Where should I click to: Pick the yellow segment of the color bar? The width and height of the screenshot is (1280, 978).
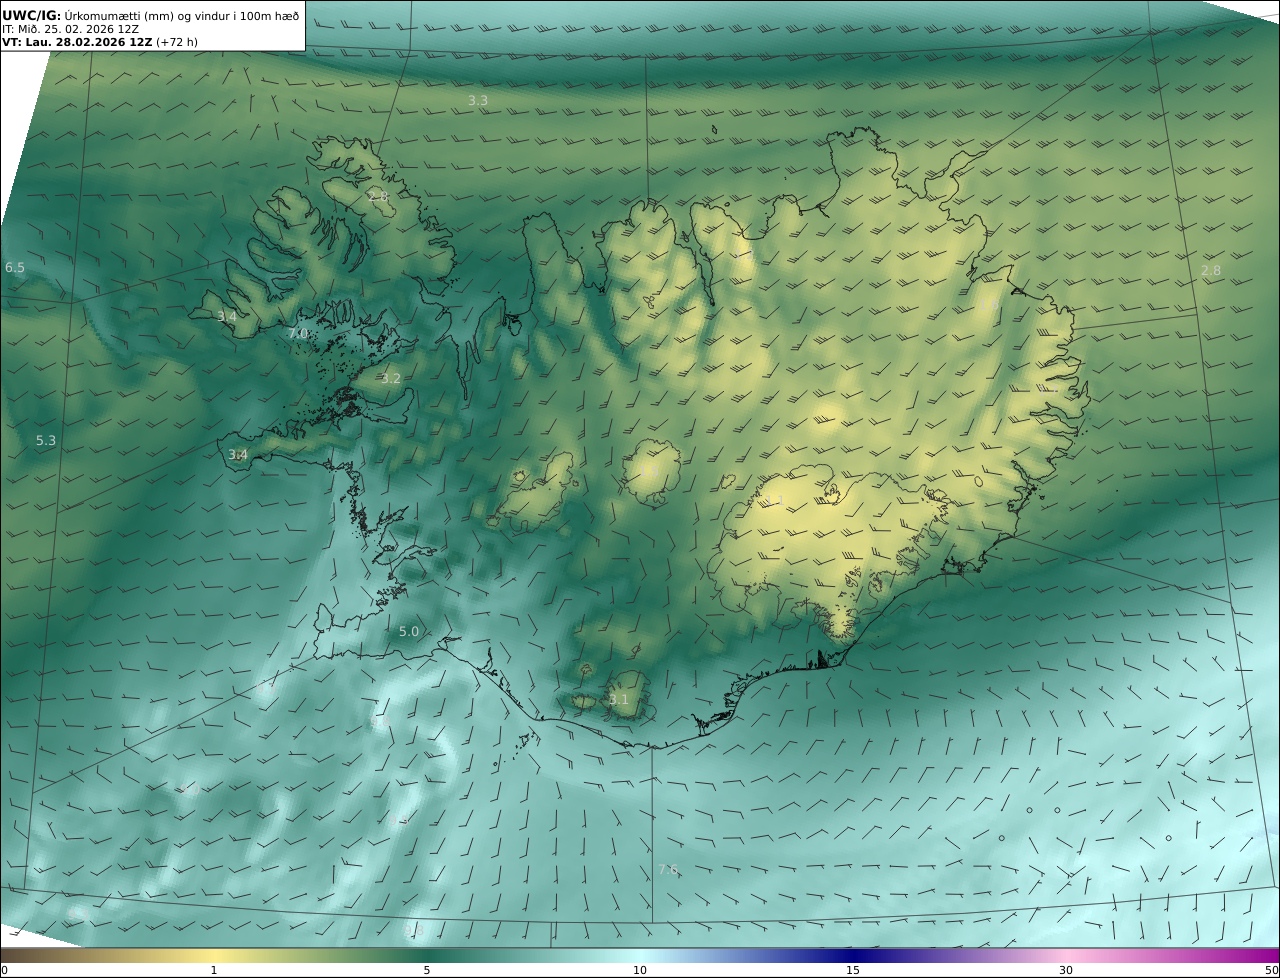pyautogui.click(x=214, y=955)
